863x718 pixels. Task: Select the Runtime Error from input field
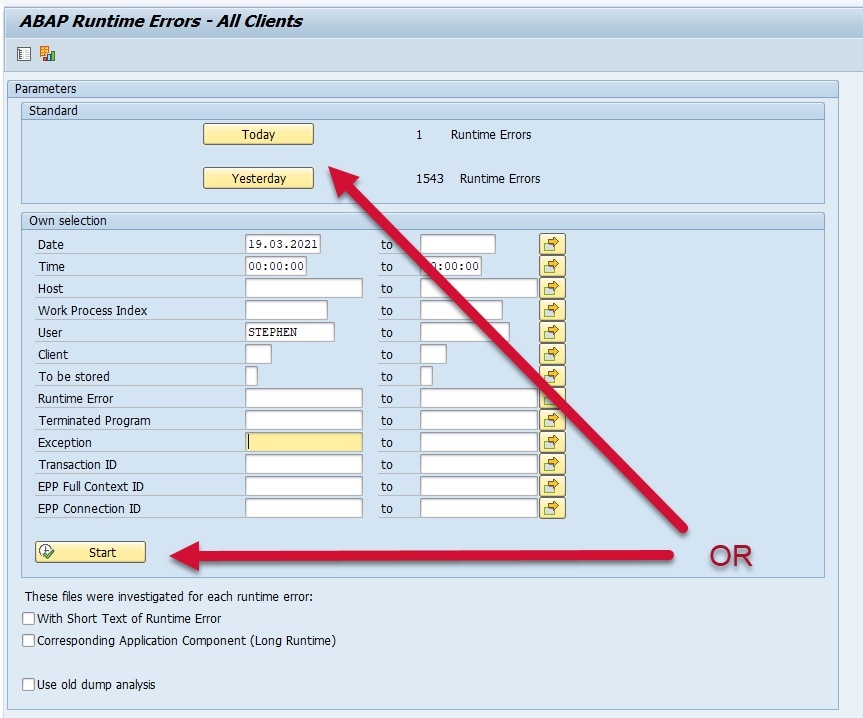point(303,398)
